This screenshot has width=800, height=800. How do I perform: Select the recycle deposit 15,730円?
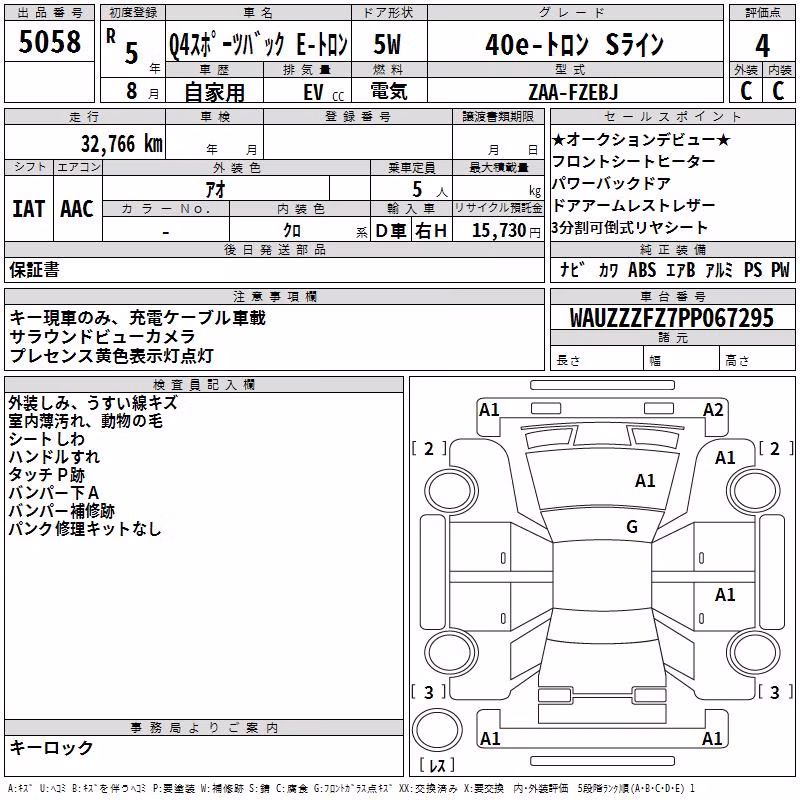coord(506,231)
